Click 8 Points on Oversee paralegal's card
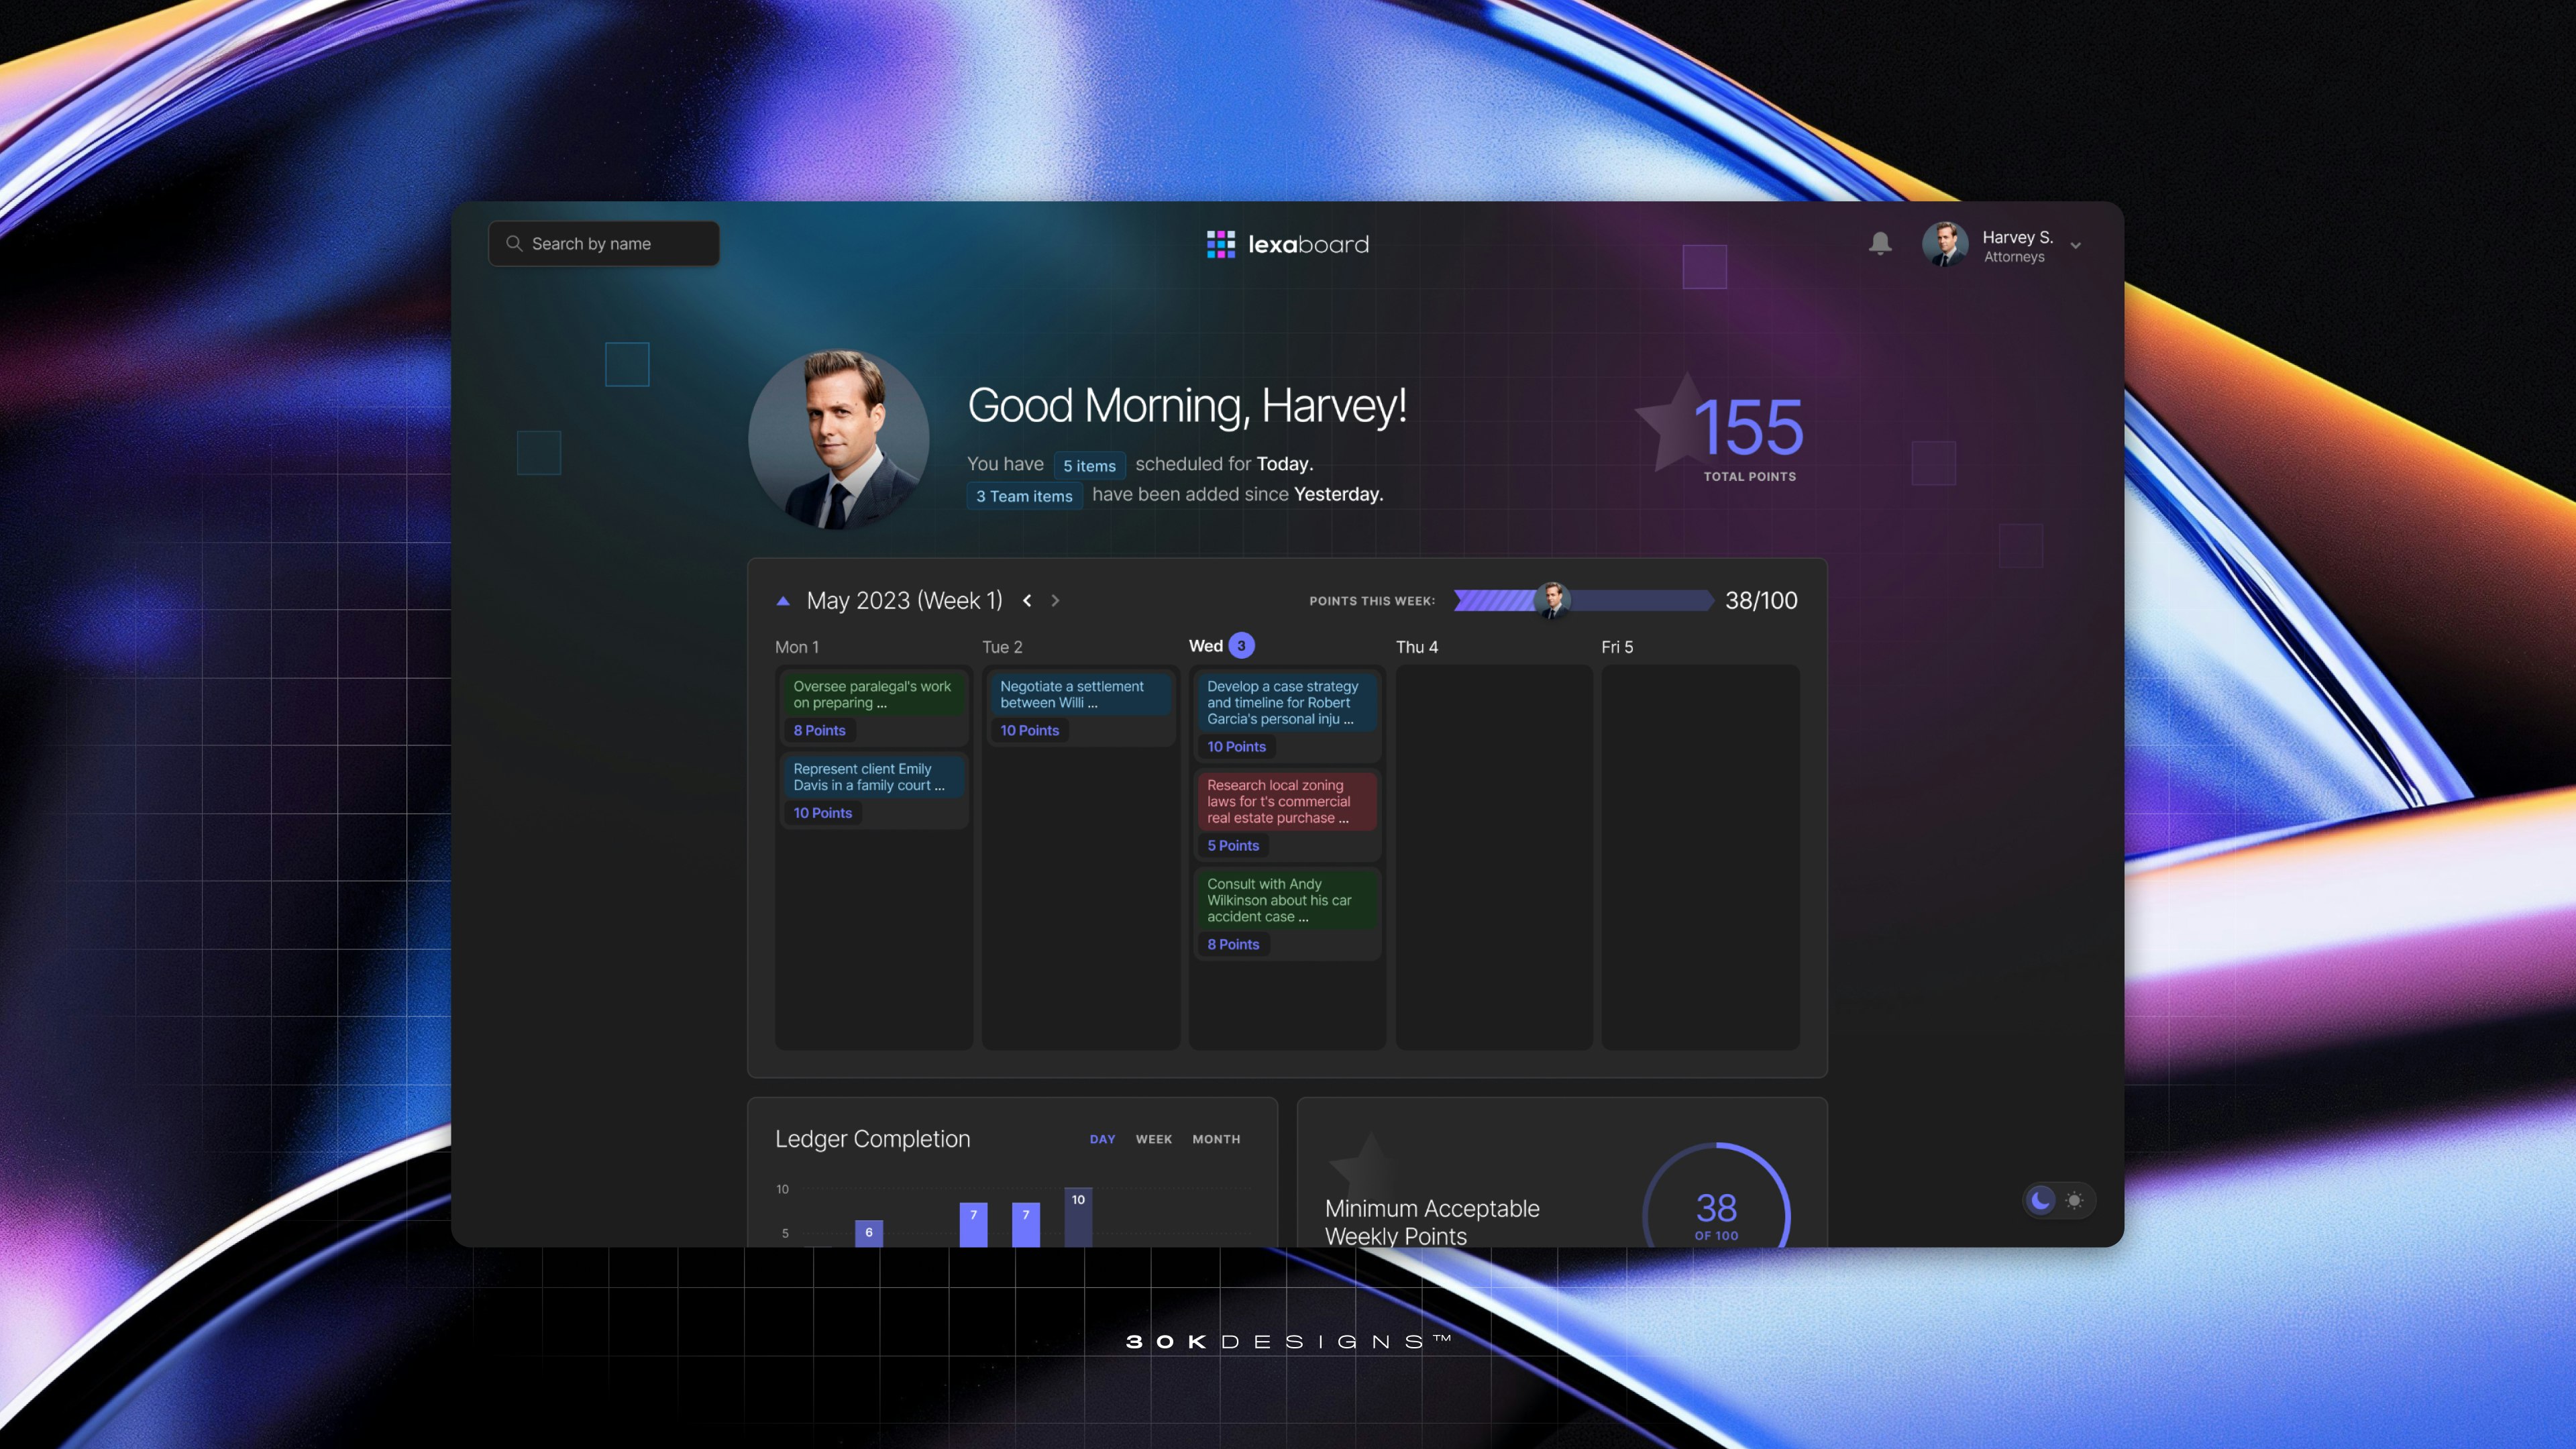 tap(820, 730)
